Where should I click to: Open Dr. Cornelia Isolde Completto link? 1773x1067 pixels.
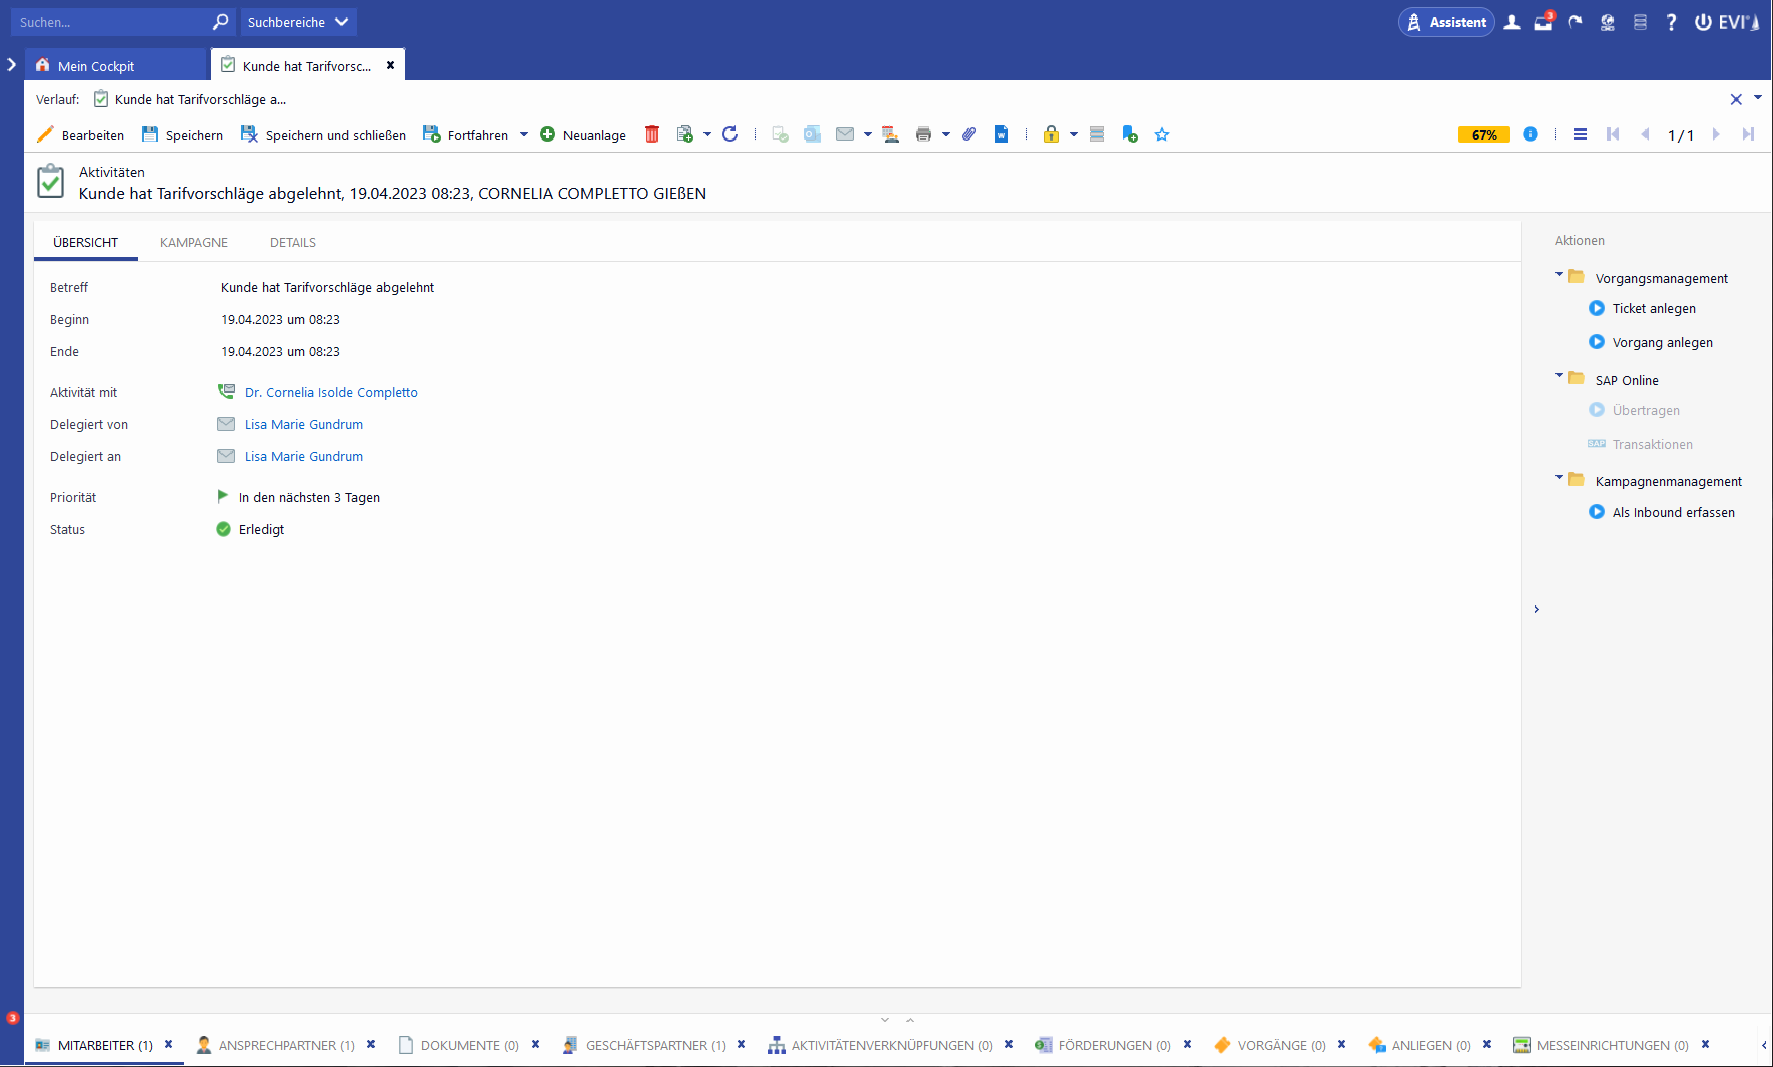[331, 393]
